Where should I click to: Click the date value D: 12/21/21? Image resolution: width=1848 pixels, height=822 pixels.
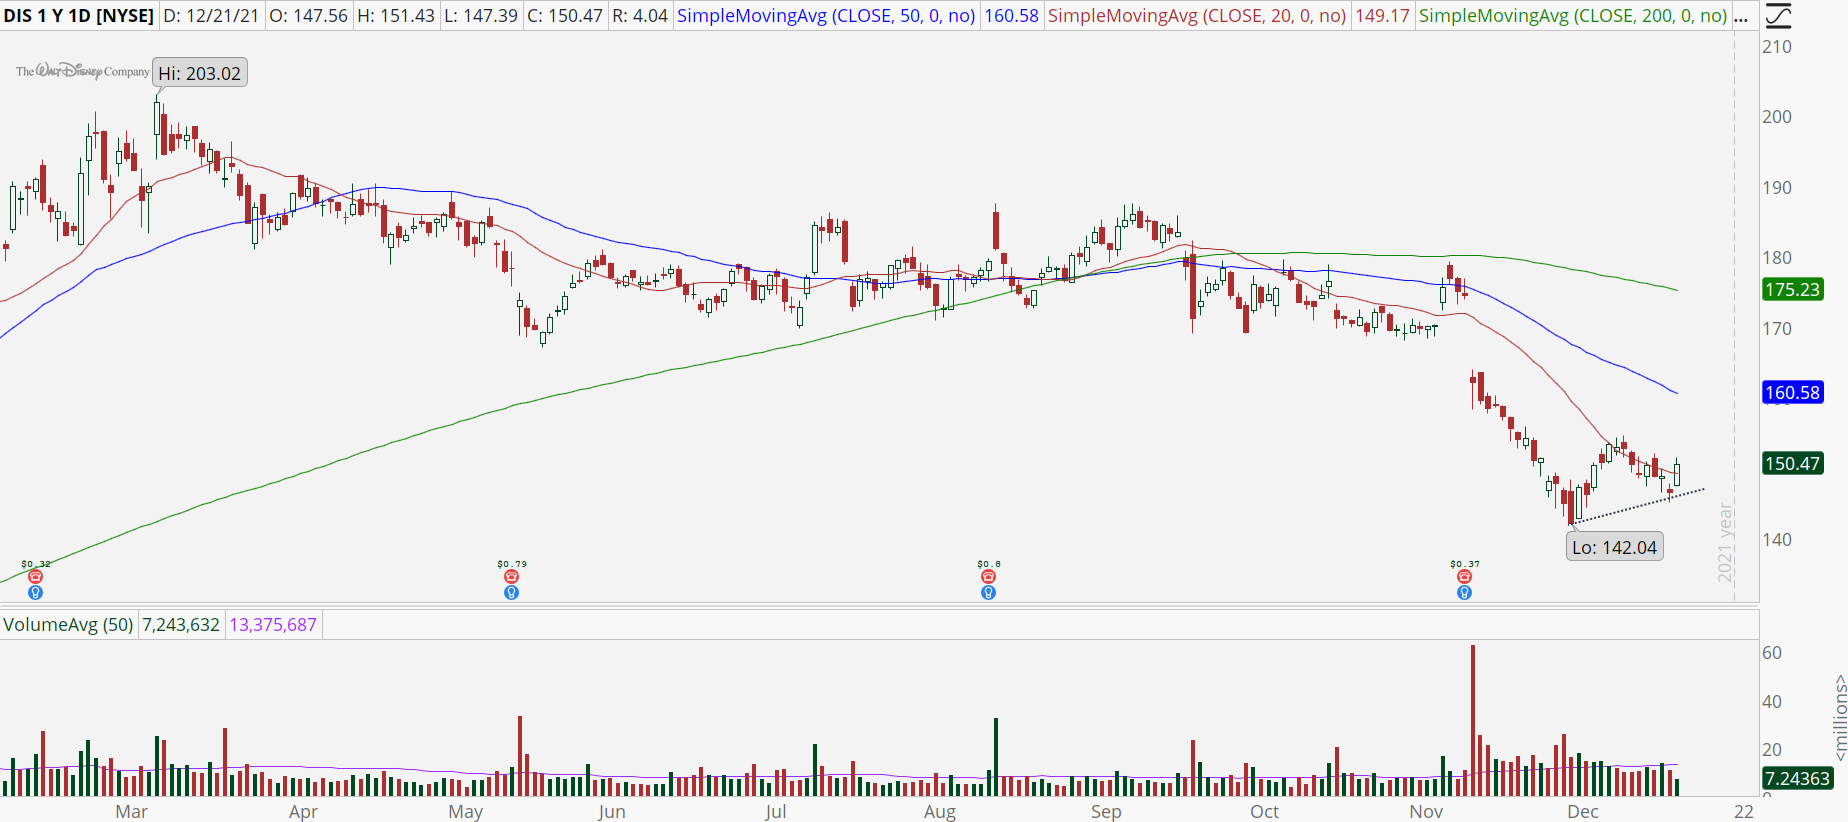point(212,16)
